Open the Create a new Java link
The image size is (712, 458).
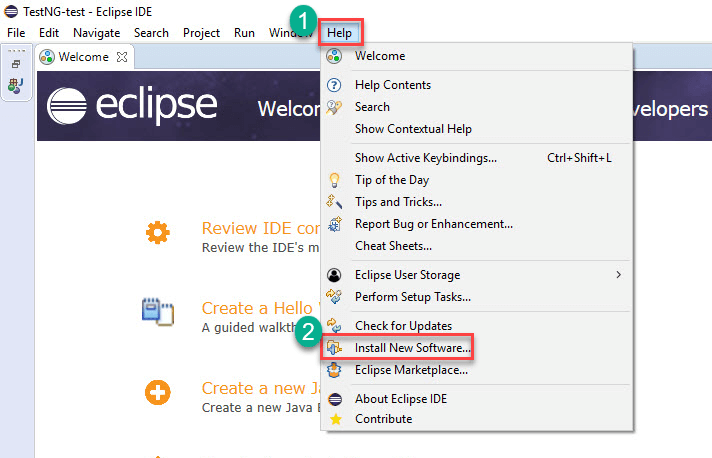coord(260,388)
